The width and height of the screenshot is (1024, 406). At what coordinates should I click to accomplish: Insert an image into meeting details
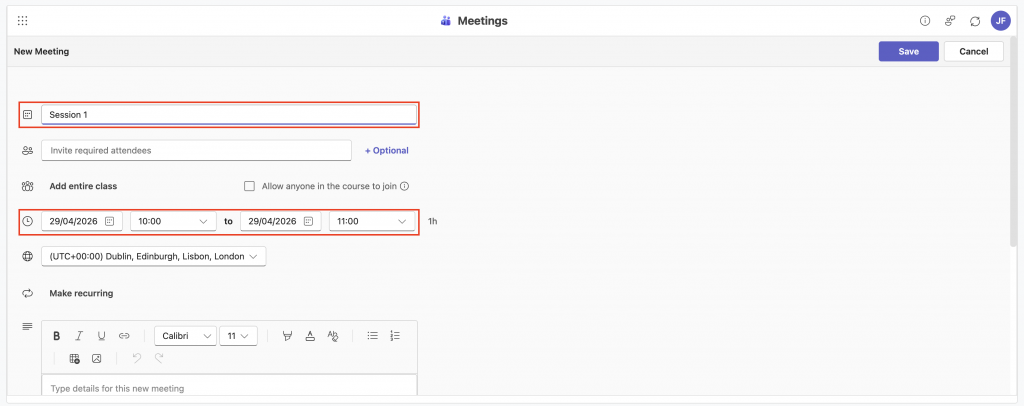point(97,358)
